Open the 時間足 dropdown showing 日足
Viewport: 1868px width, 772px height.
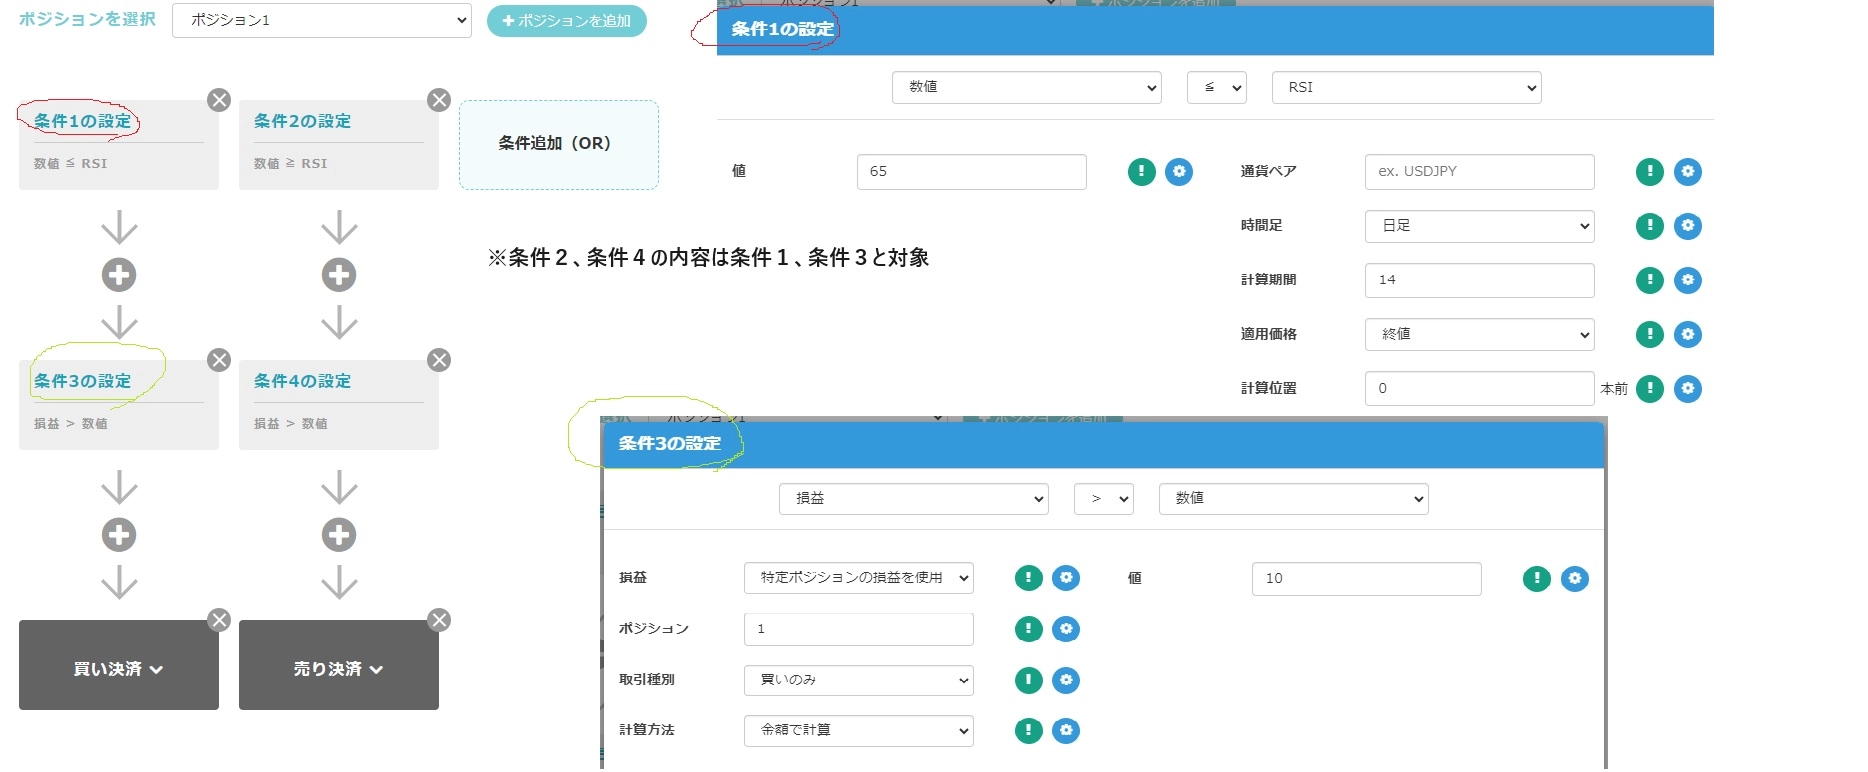pos(1479,226)
